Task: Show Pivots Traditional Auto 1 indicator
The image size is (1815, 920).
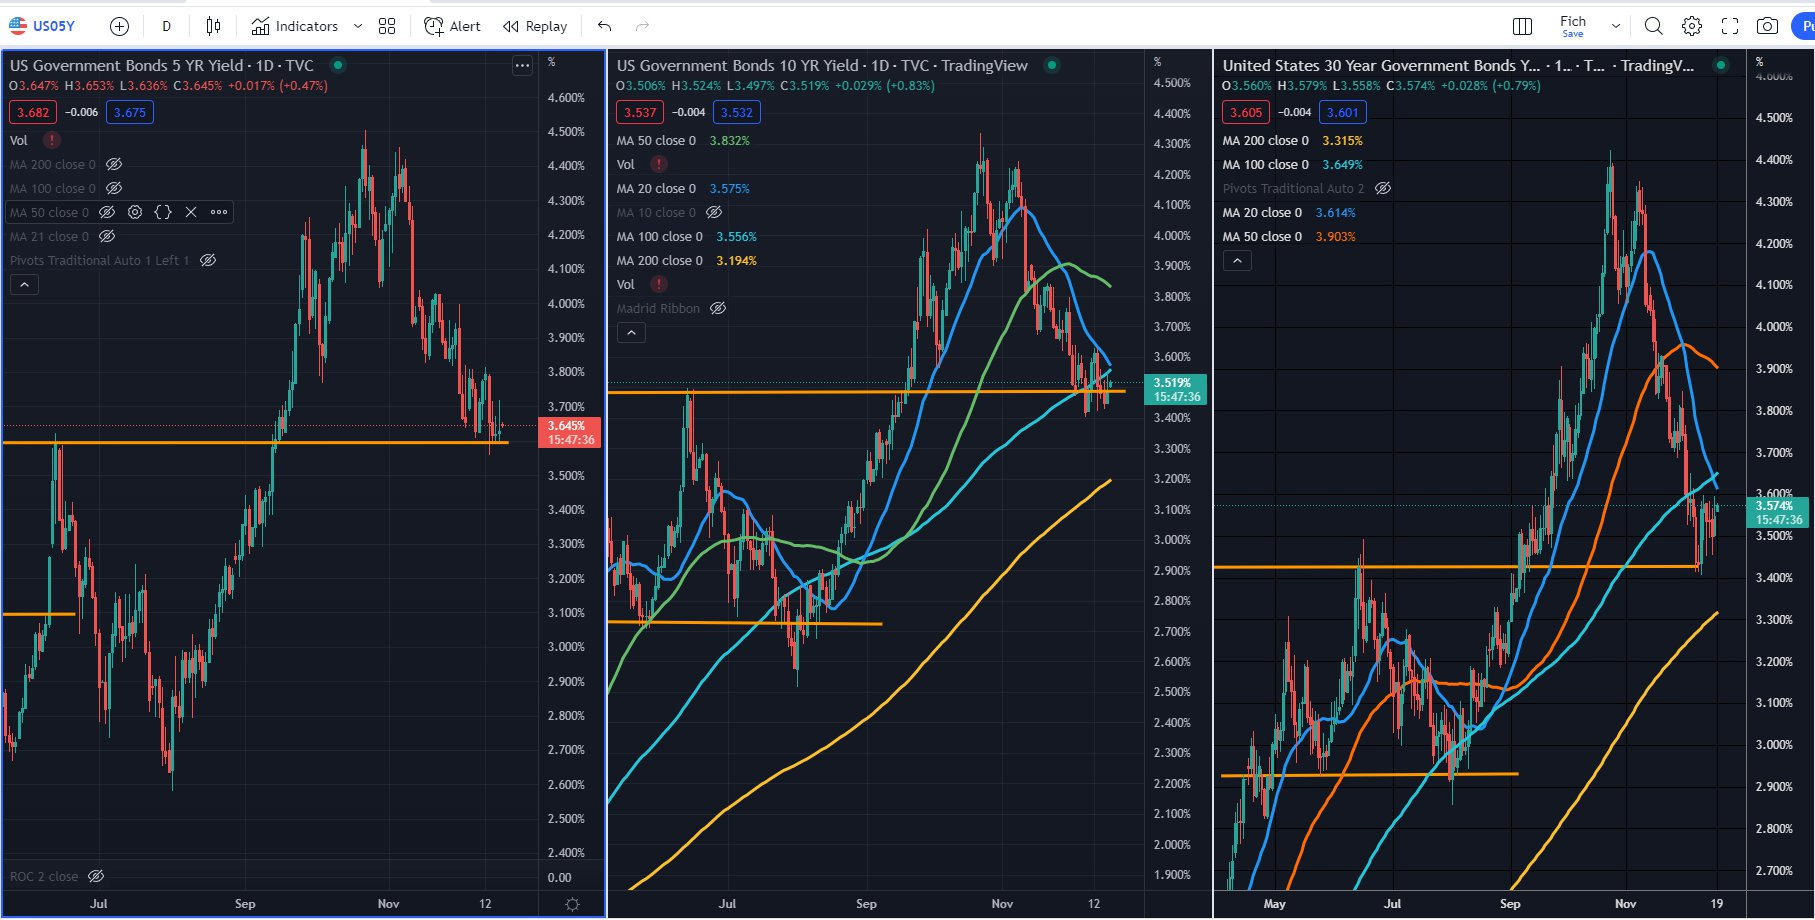Action: coord(208,260)
